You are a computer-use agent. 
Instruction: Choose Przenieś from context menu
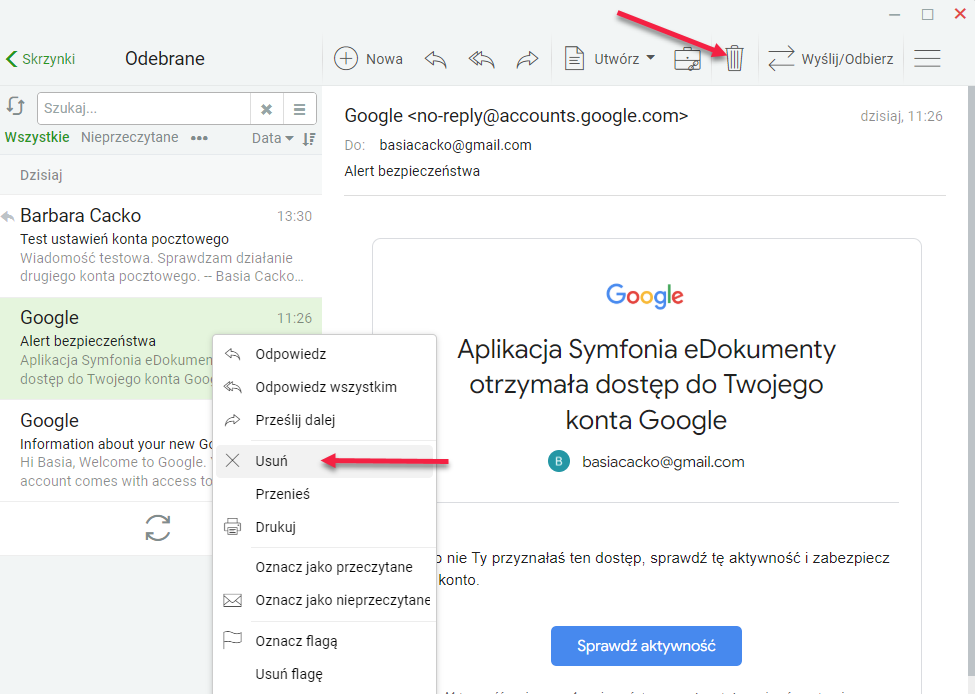click(324, 494)
